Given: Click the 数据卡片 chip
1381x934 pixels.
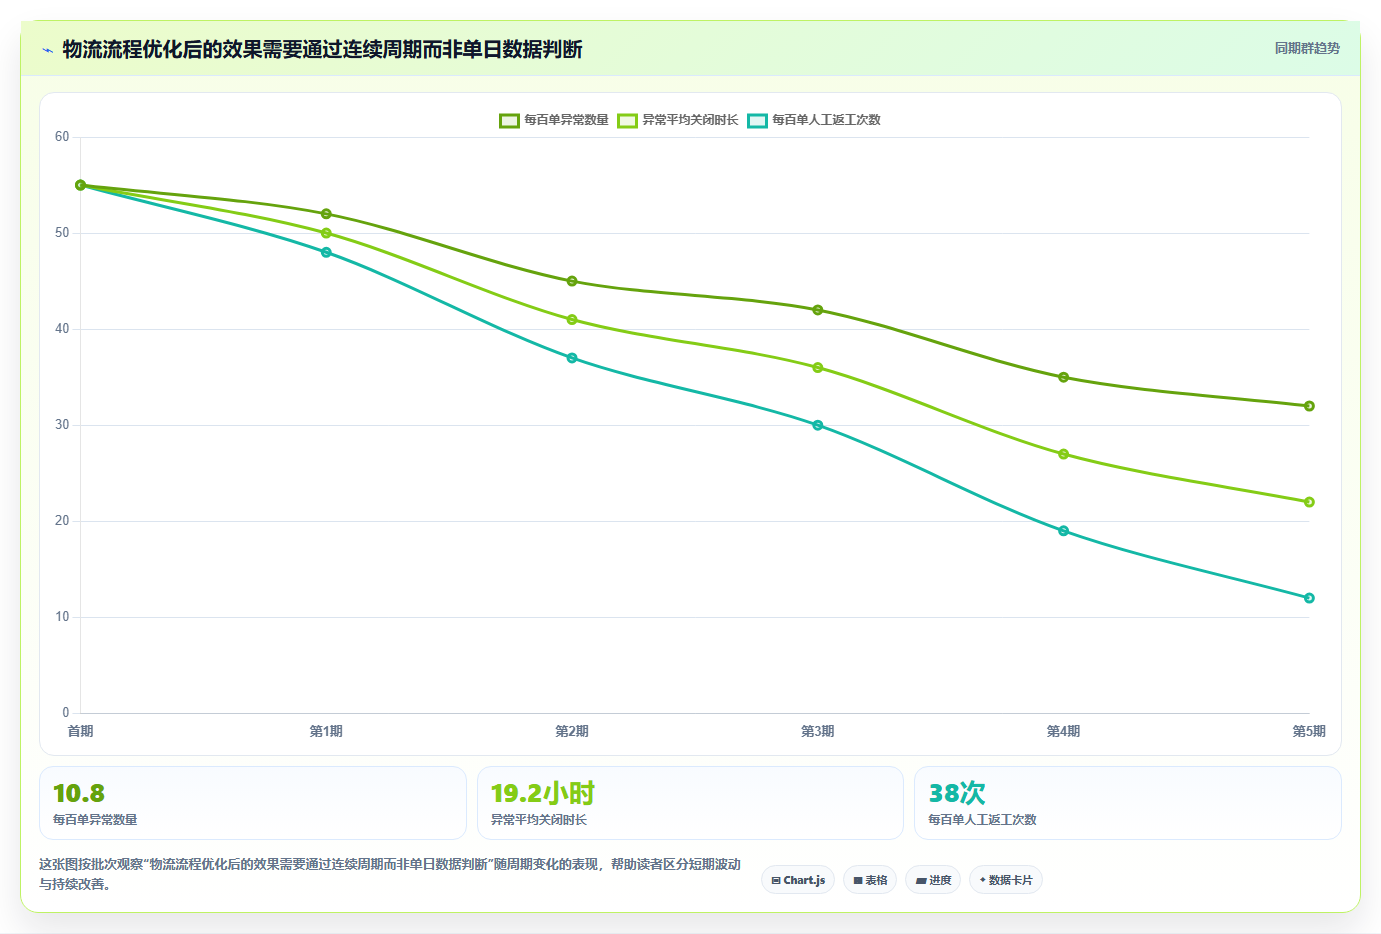Looking at the screenshot, I should (x=1006, y=880).
